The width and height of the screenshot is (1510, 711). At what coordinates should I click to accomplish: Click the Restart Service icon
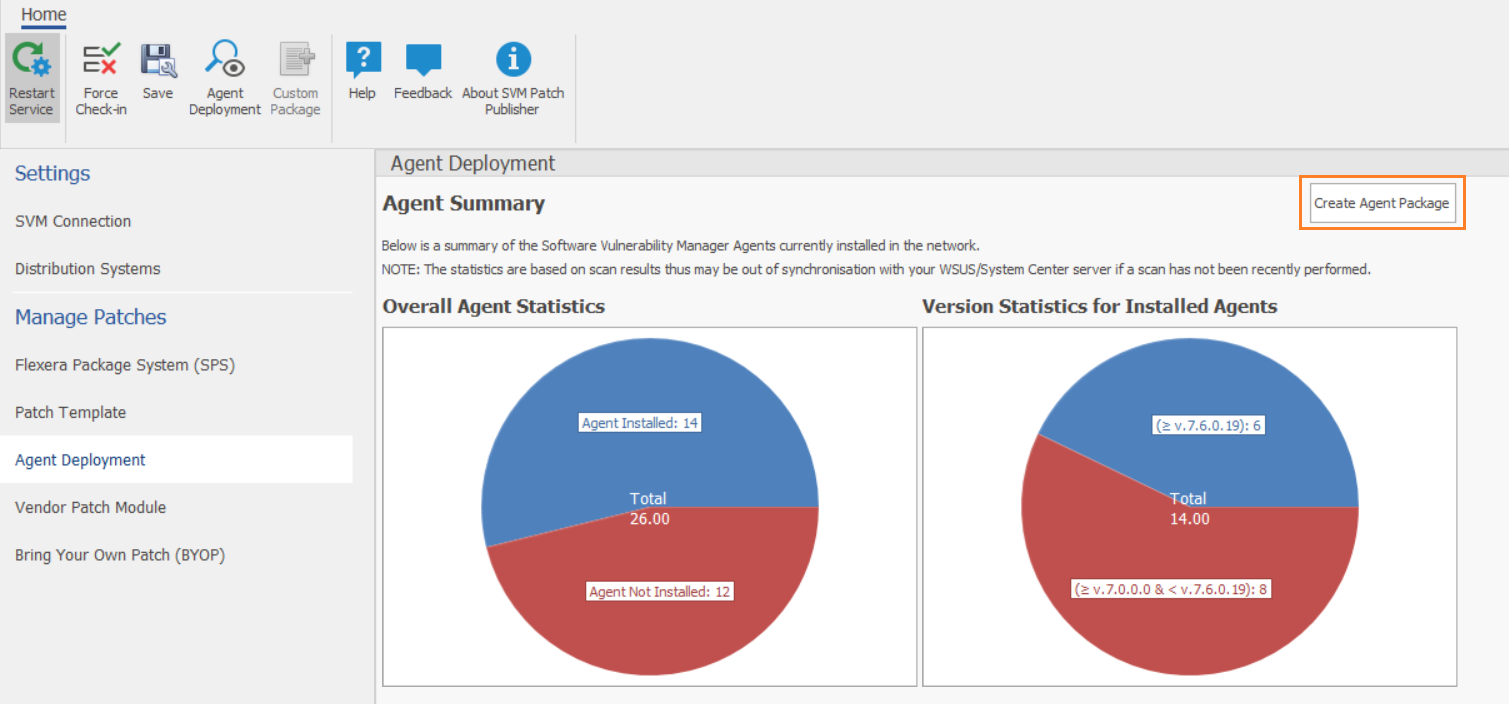point(31,62)
